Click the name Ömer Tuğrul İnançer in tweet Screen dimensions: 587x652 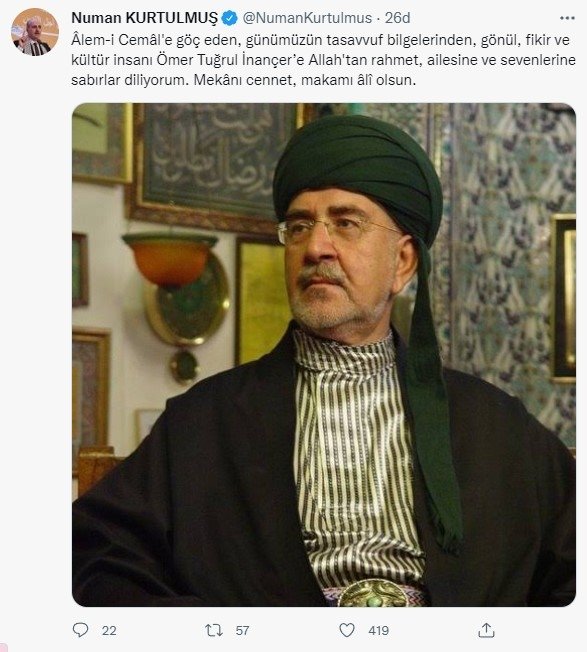[x=231, y=60]
